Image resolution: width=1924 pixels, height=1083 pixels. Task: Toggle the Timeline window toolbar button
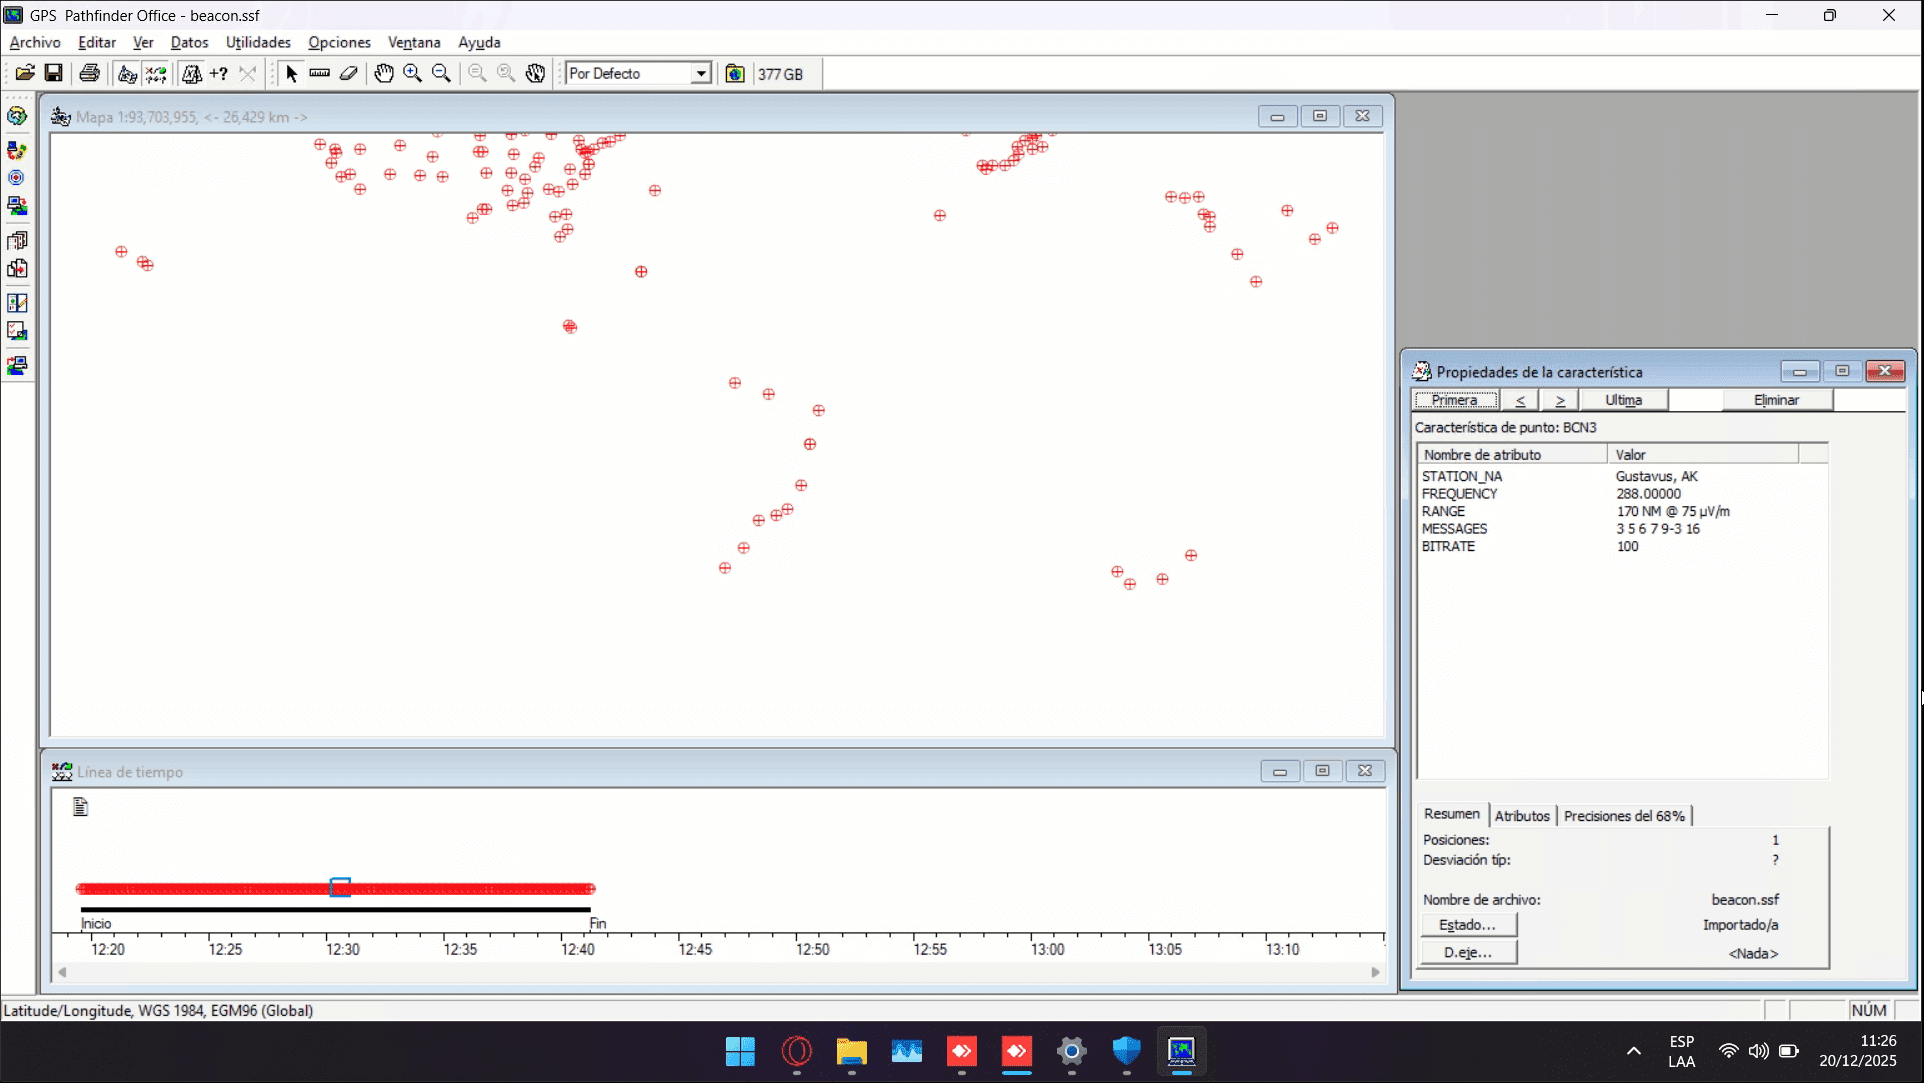pos(156,73)
